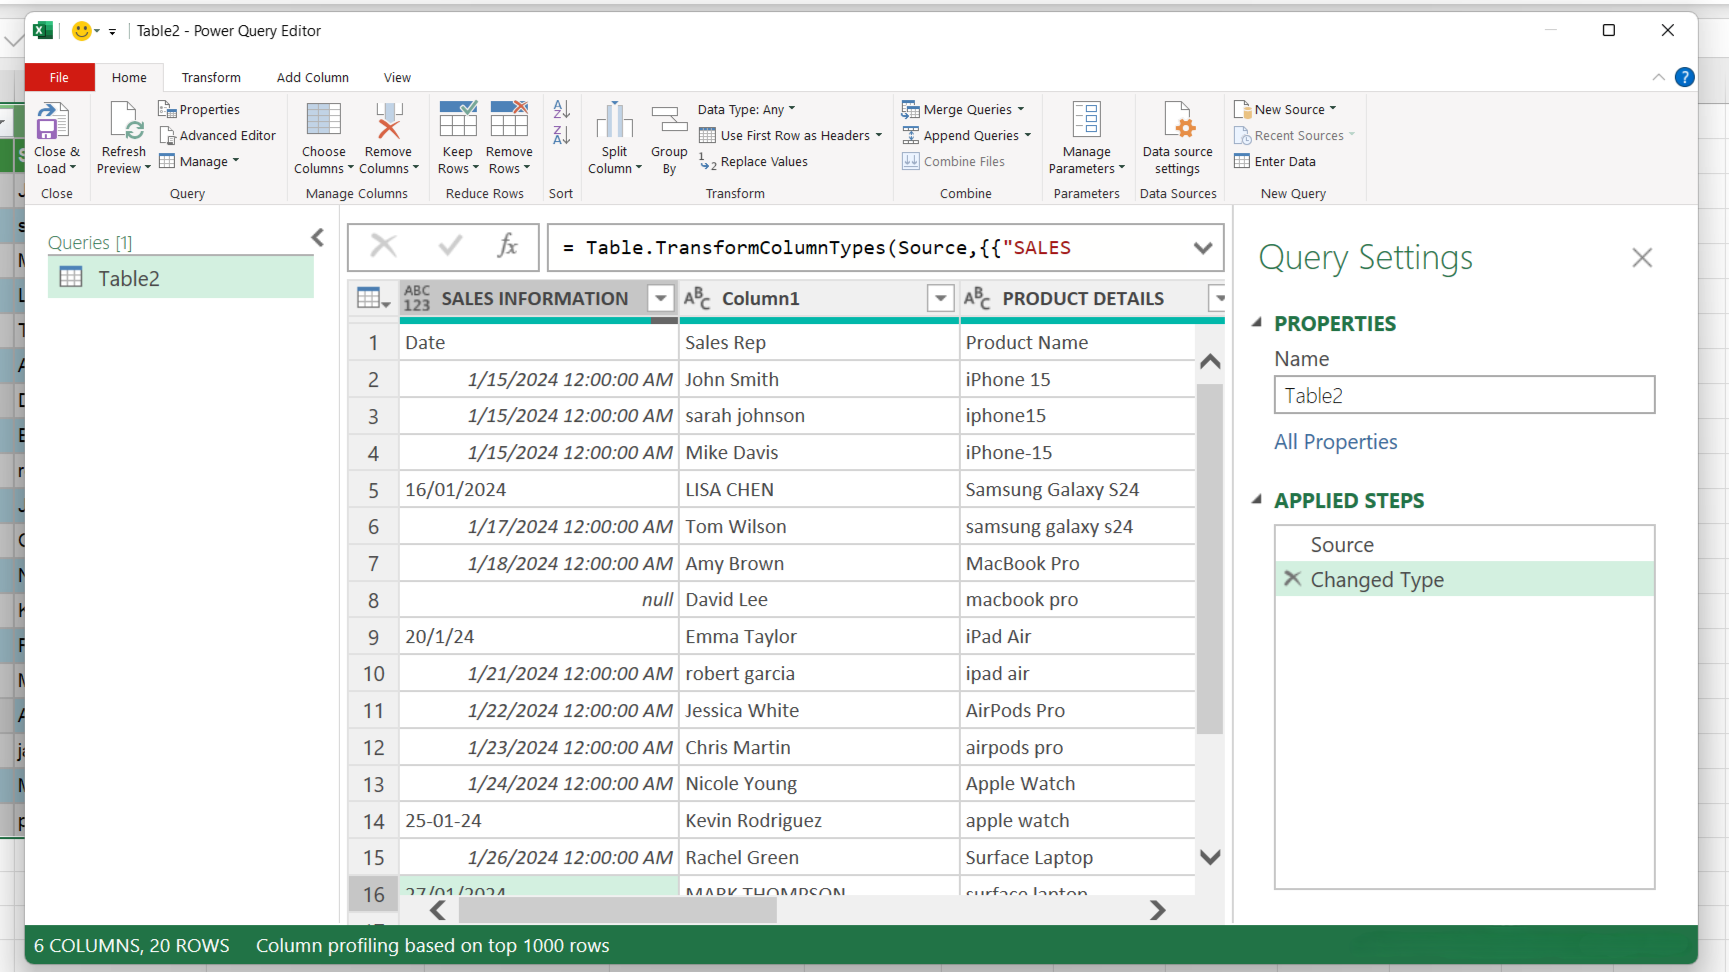The height and width of the screenshot is (972, 1729).
Task: Click Replace Values in the ribbon
Action: coord(753,162)
